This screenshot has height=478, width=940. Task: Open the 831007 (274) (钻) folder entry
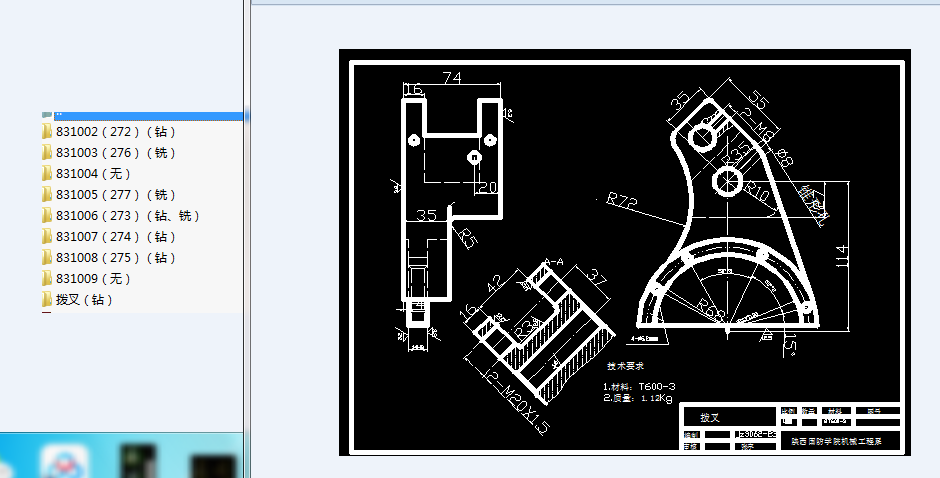(x=116, y=237)
